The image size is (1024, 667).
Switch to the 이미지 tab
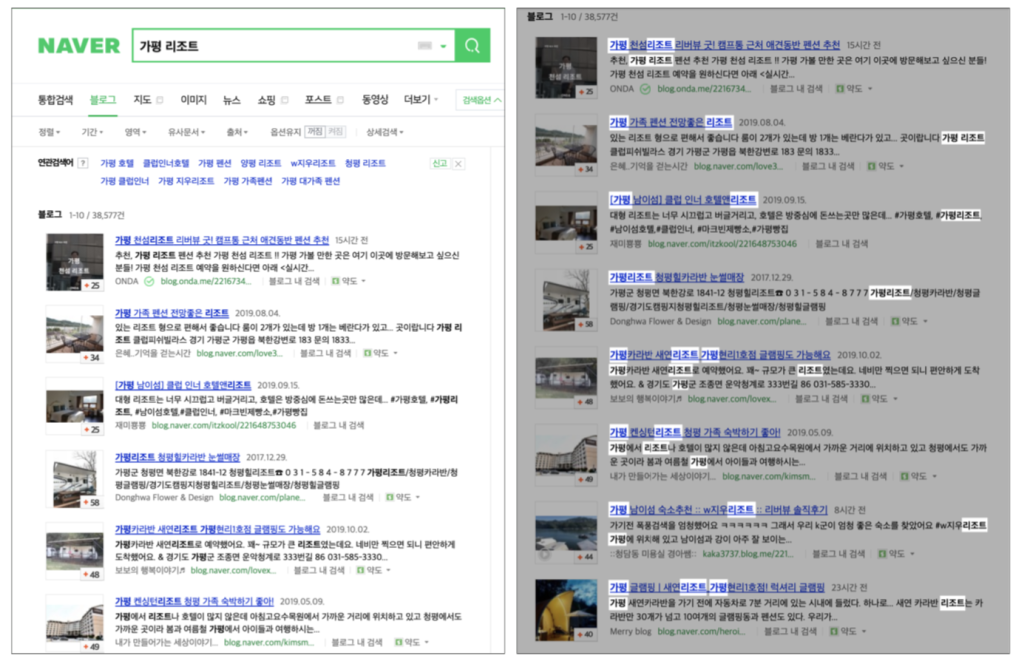(193, 100)
